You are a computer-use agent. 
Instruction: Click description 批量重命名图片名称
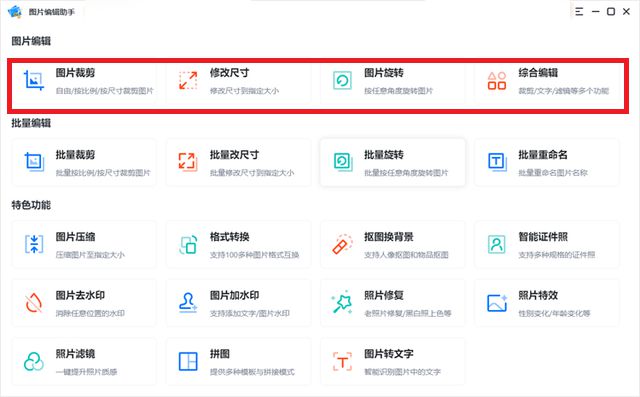553,173
